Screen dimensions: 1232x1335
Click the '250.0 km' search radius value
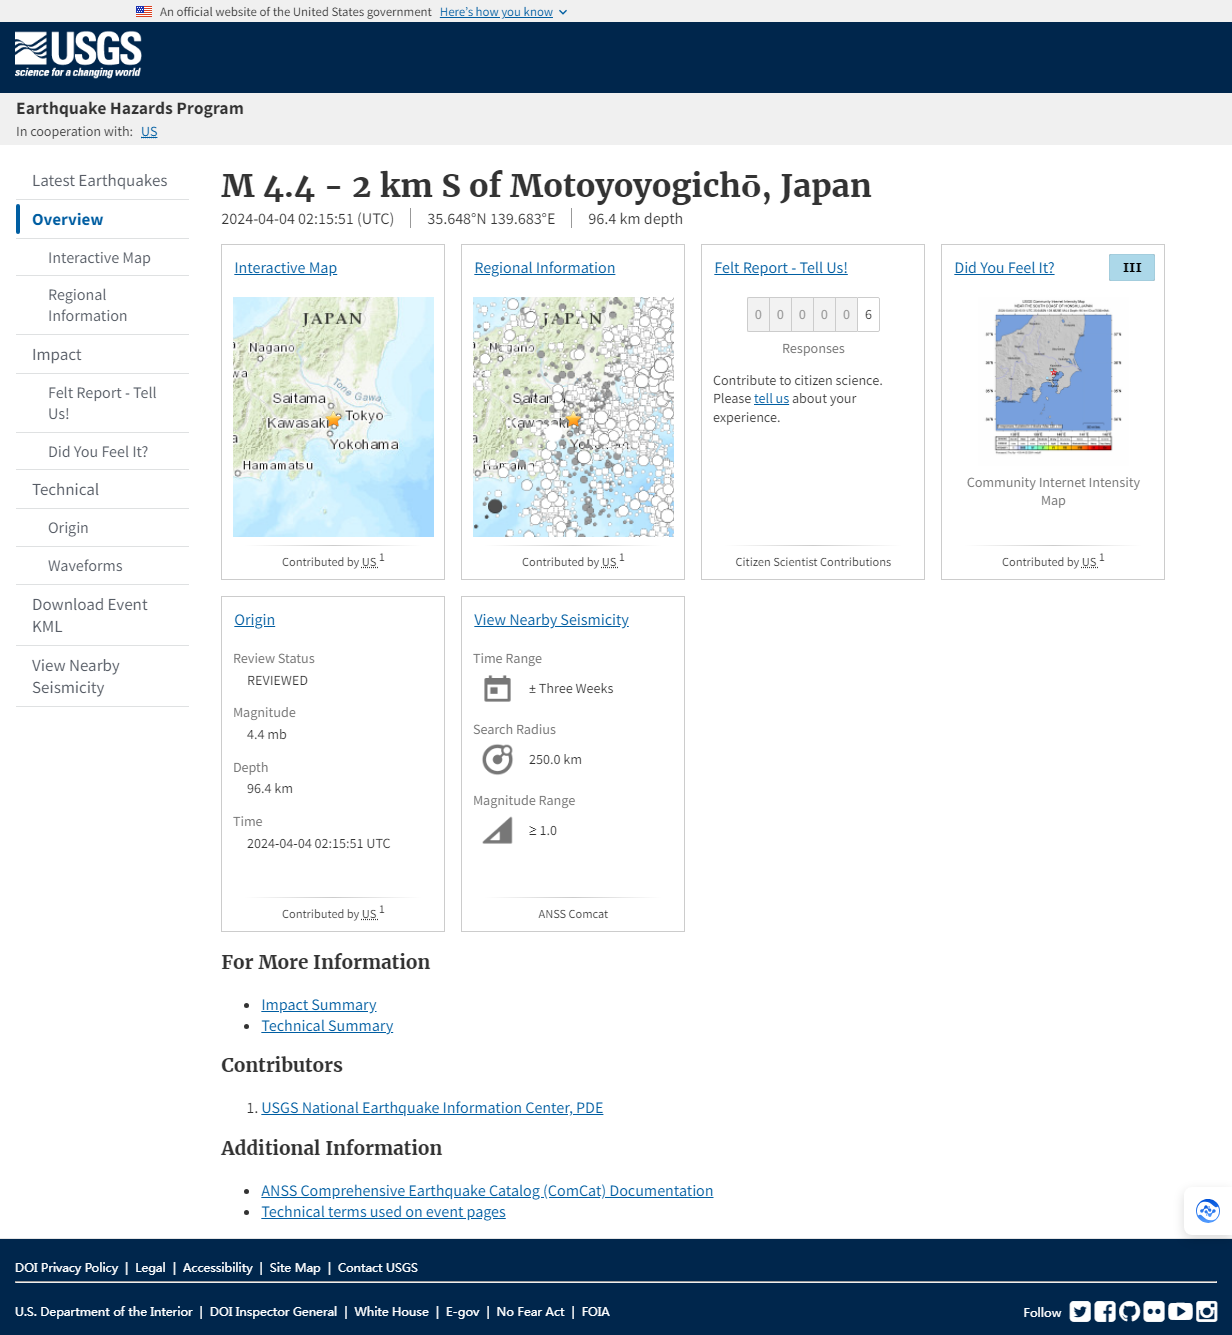[555, 760]
